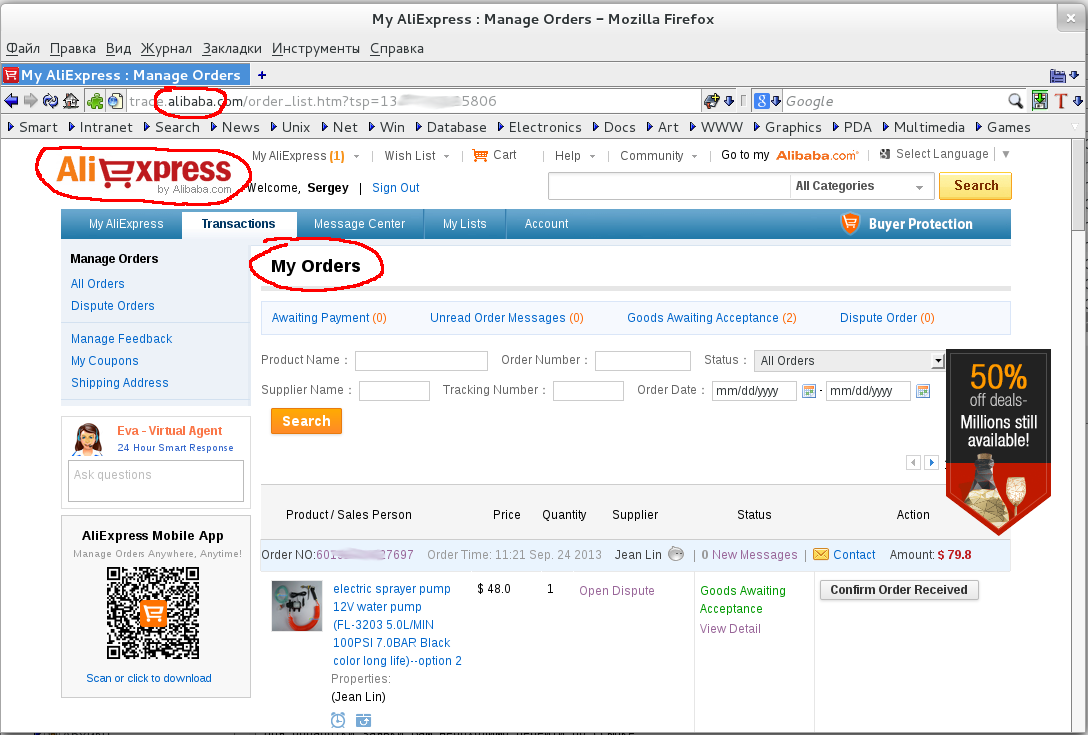Open the Dispute Orders link
The image size is (1088, 735).
[x=112, y=306]
